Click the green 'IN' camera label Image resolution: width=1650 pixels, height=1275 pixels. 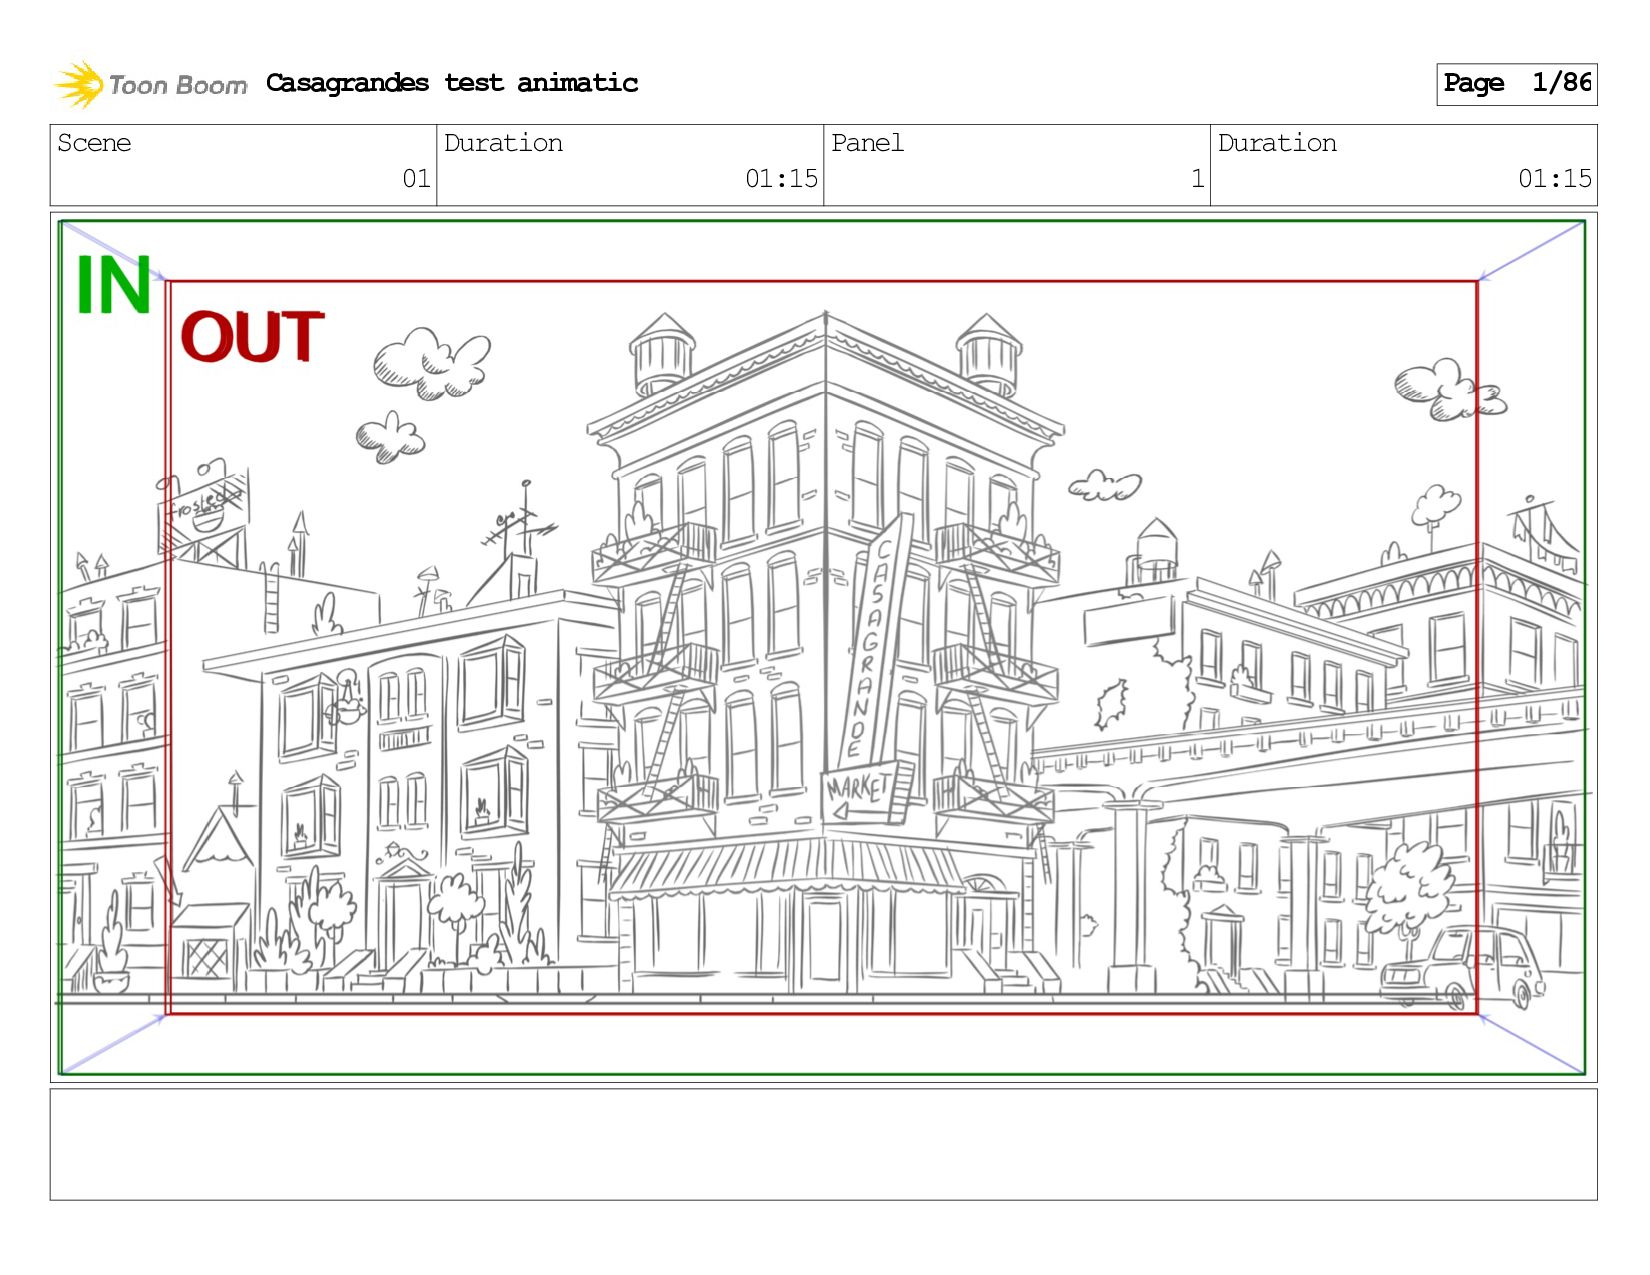(114, 286)
